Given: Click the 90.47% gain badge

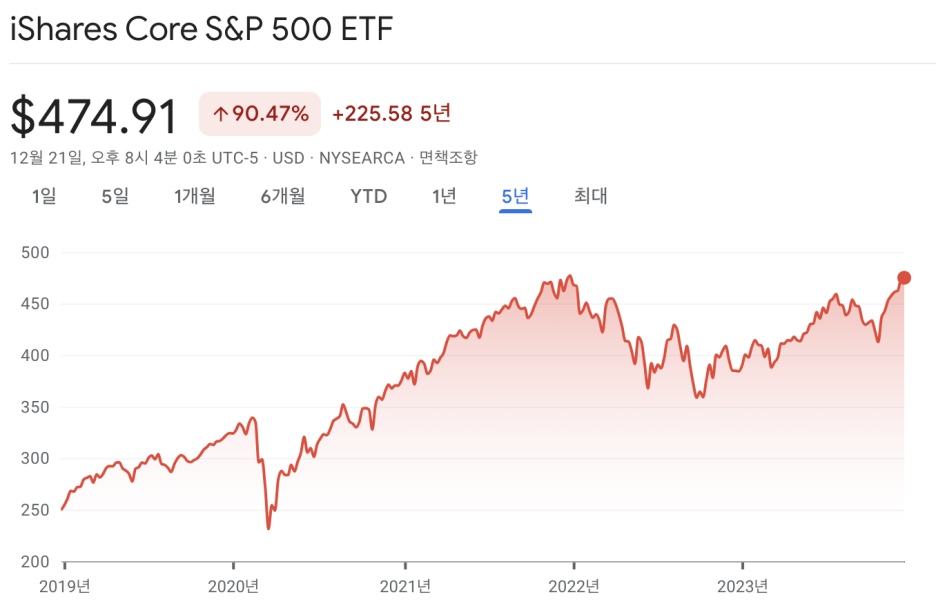Looking at the screenshot, I should tap(260, 113).
